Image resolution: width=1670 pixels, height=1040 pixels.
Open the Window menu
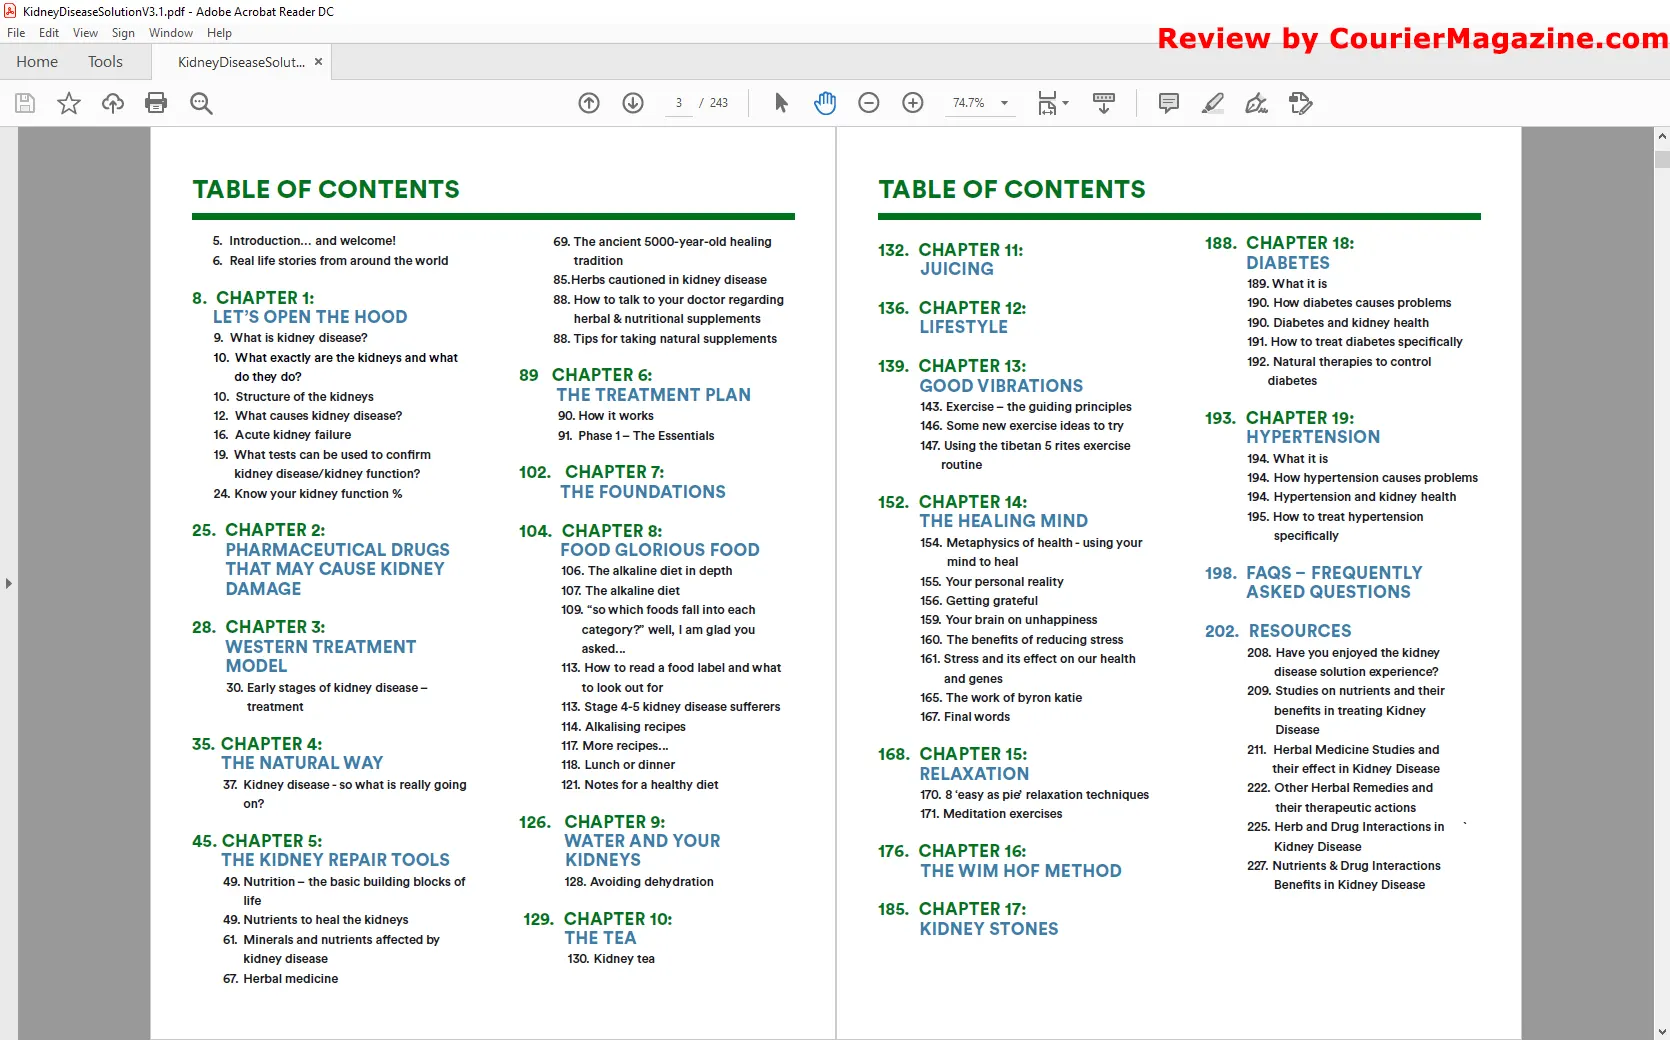(x=171, y=33)
